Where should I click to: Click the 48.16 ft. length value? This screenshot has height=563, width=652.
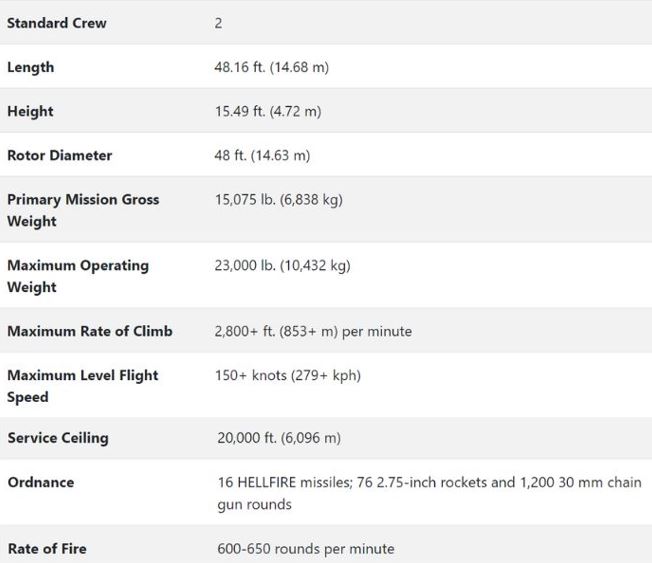click(271, 67)
